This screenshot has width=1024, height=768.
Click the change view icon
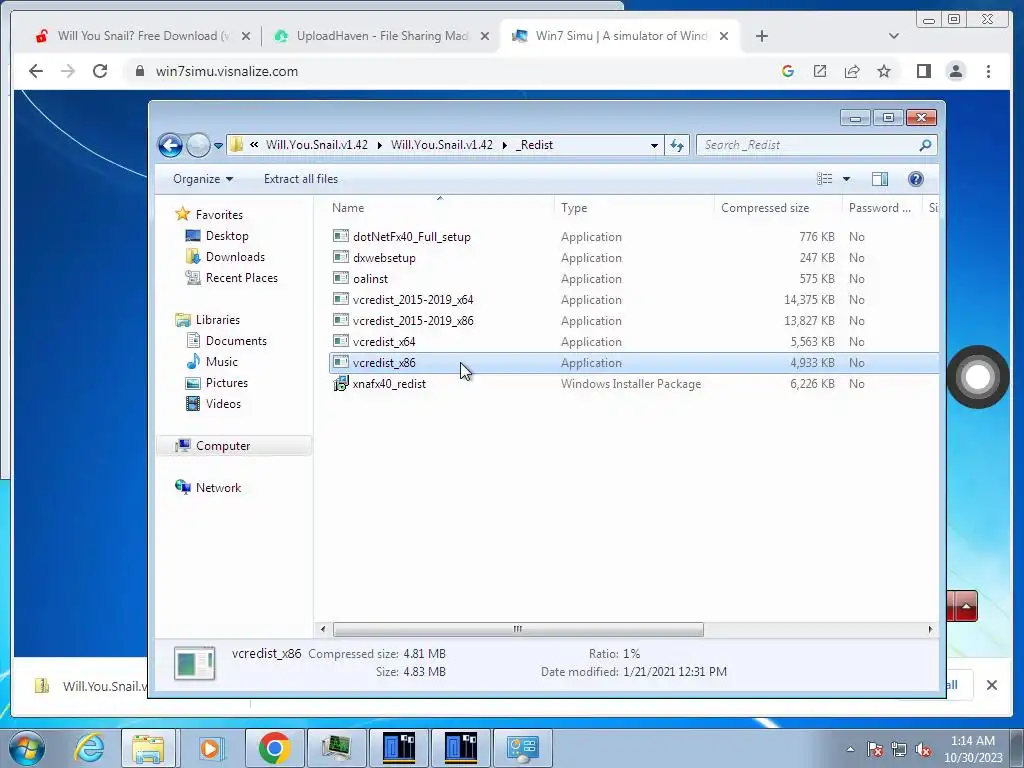[825, 179]
